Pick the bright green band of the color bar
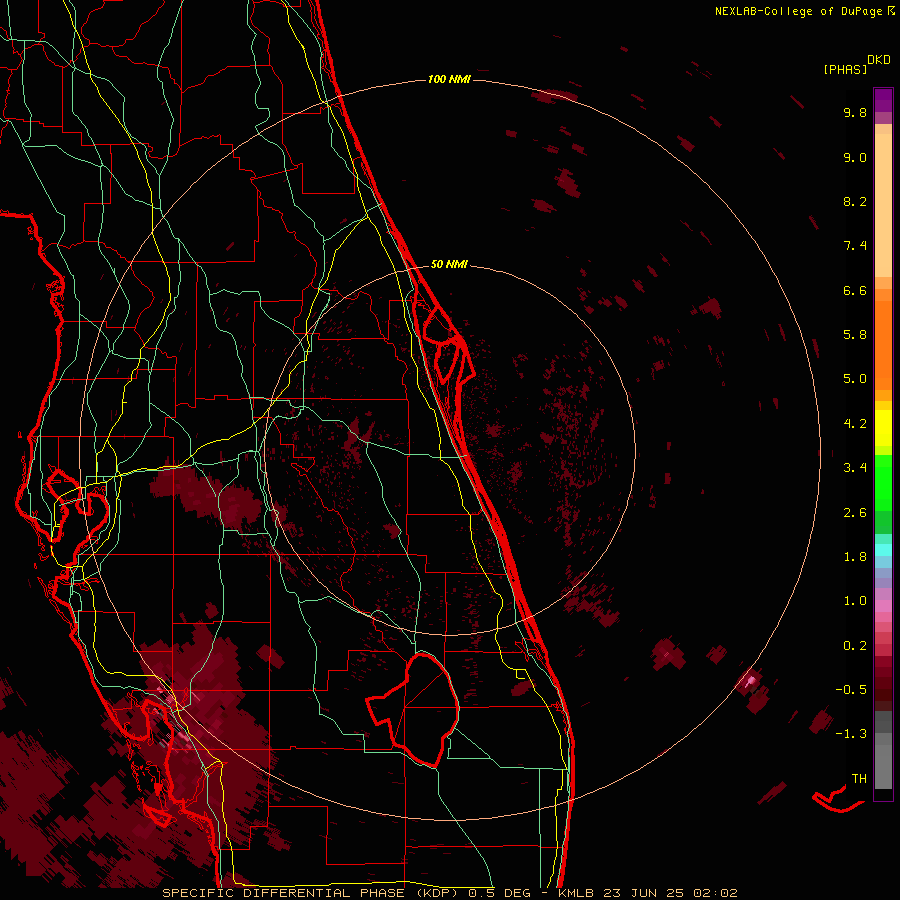 coord(883,482)
